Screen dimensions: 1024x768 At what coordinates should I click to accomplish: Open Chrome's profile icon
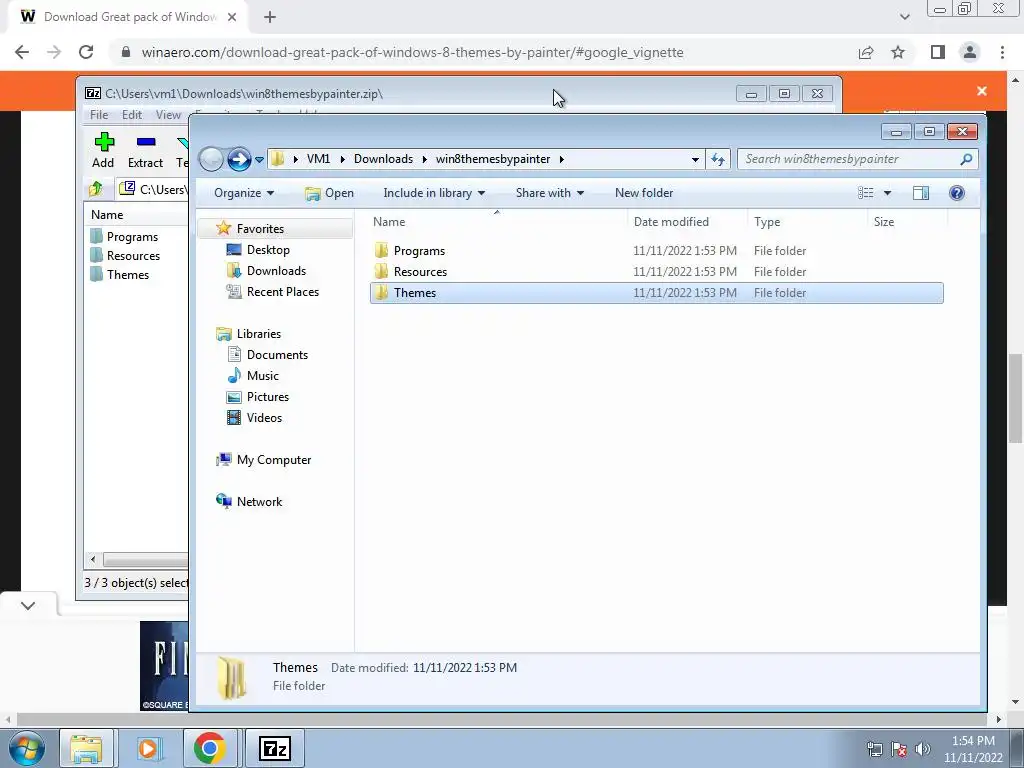point(970,52)
